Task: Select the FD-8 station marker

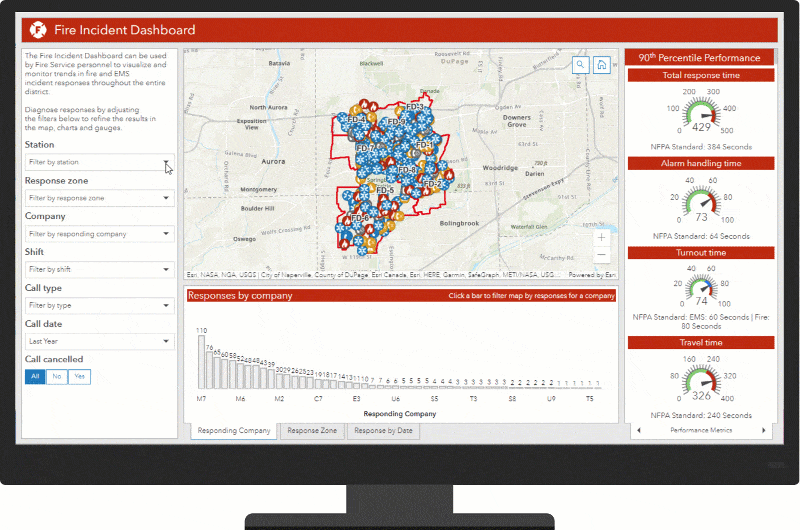Action: pos(407,169)
